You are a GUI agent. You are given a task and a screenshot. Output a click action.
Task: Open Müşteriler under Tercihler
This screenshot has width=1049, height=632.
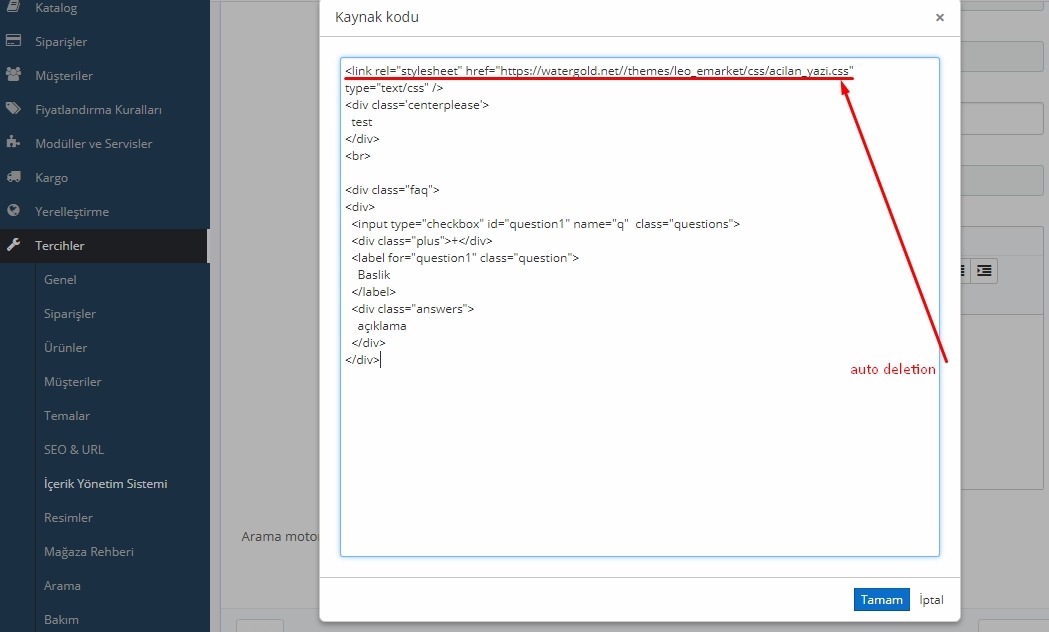[x=72, y=382]
